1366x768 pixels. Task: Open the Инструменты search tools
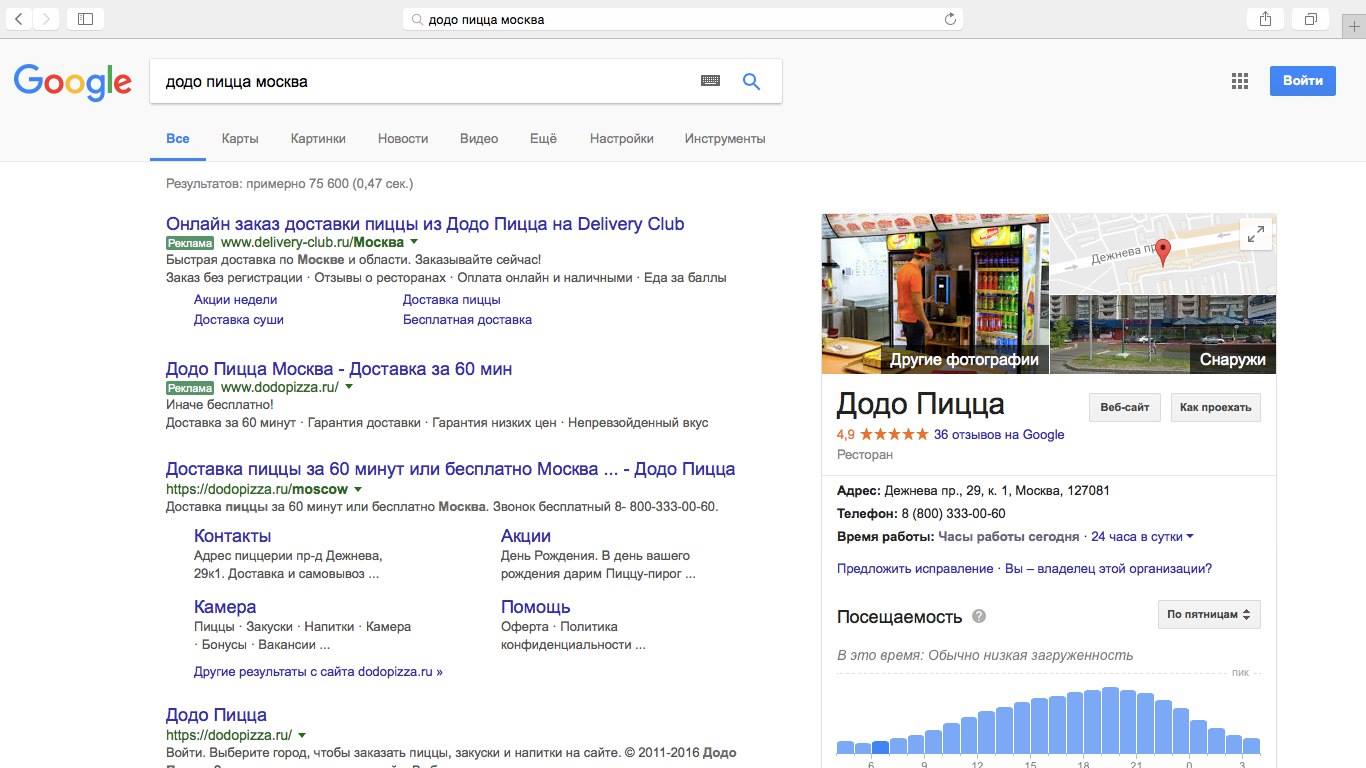[725, 139]
